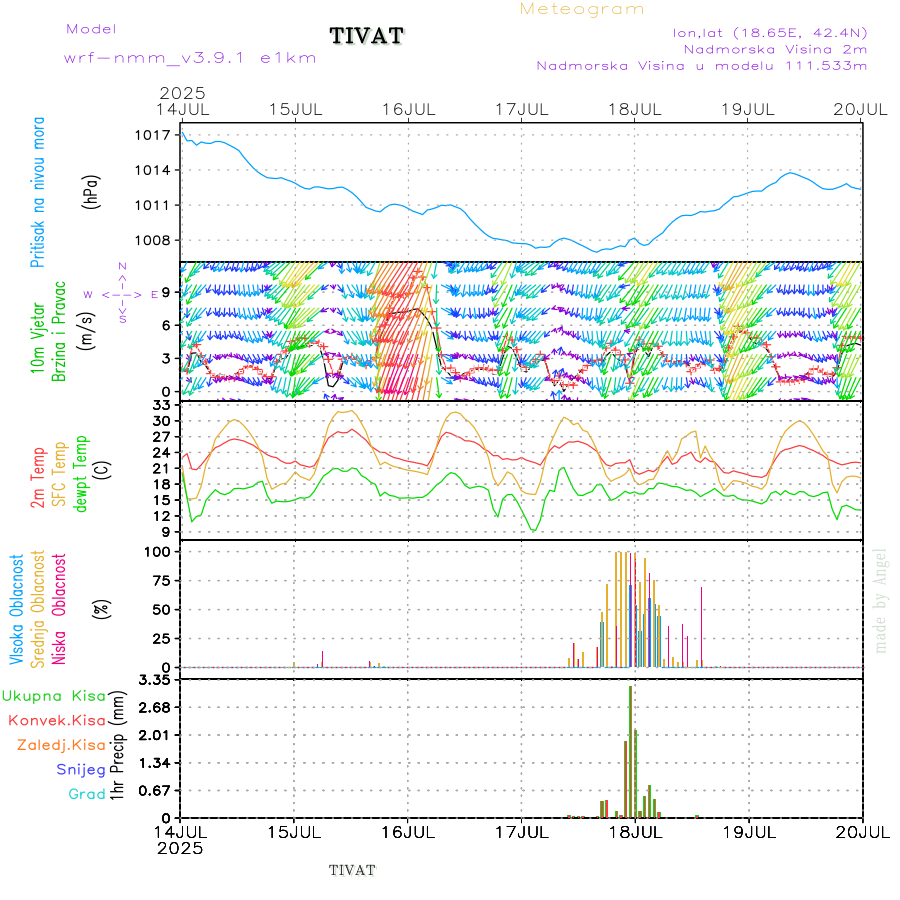The height and width of the screenshot is (900, 900).
Task: Select "Nadmorska Visina u modelu 111.533m" text
Action: [x=701, y=65]
